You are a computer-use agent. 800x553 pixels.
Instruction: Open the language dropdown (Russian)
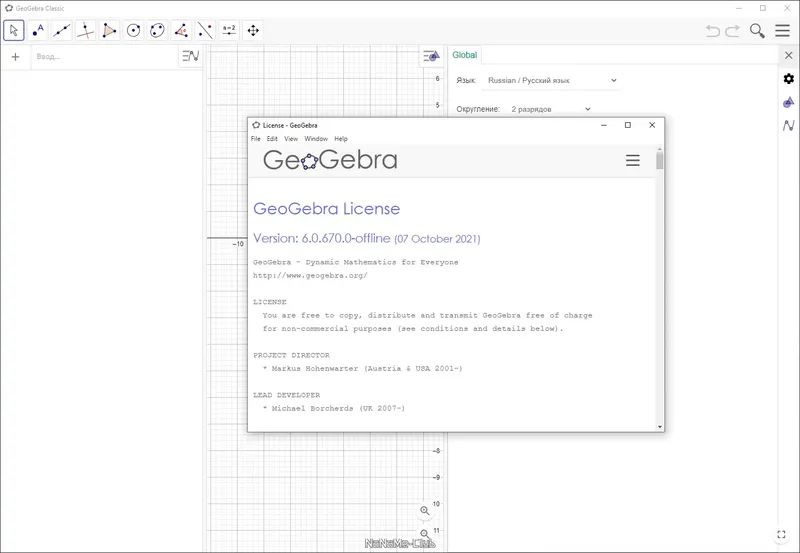pos(552,81)
